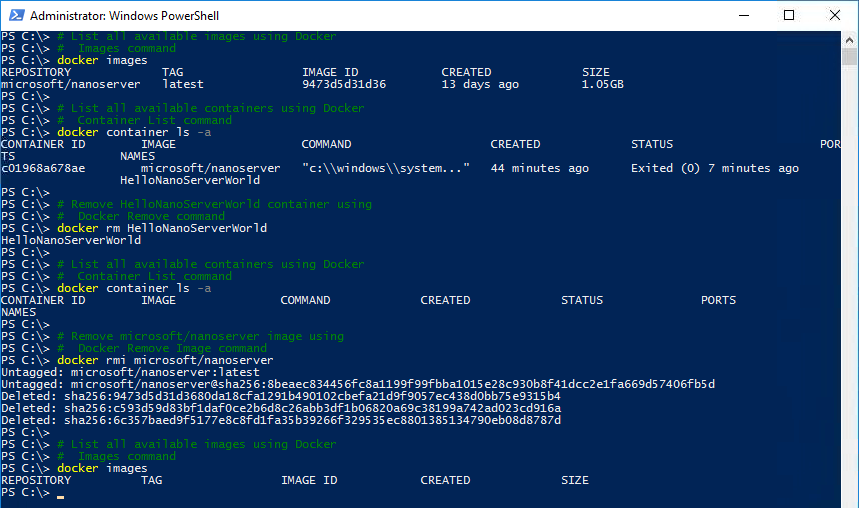
Task: Click 'HelloNanoServerWorld' under the NAMES column
Action: [x=190, y=180]
